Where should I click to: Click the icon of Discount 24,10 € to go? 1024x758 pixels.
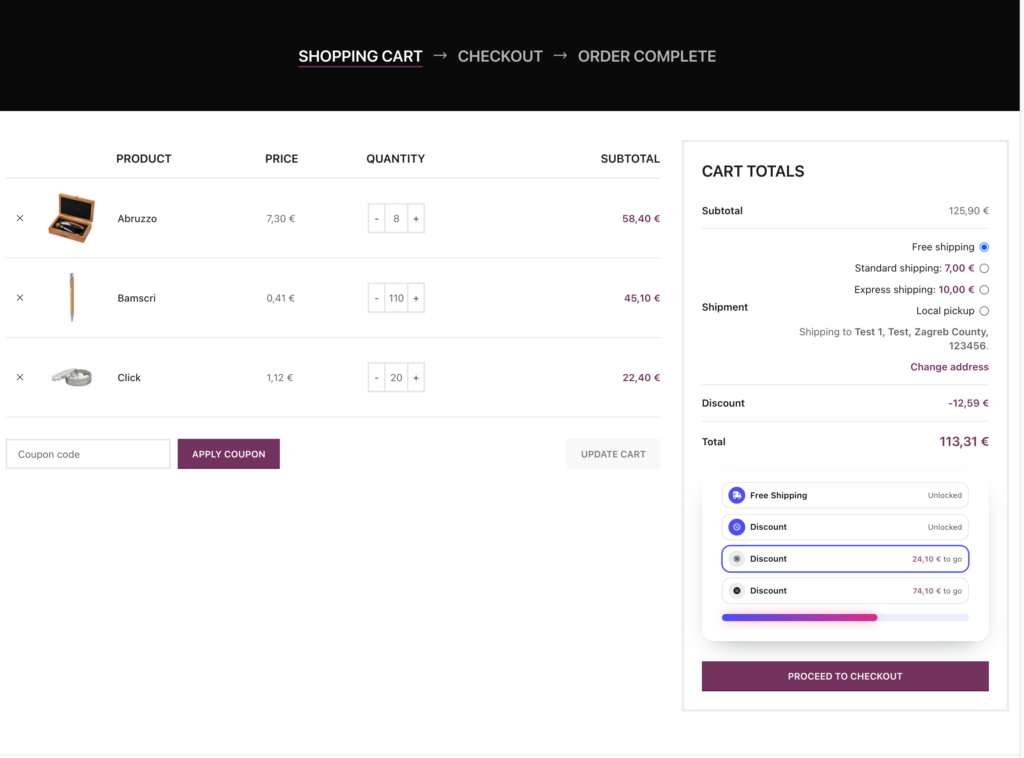[x=737, y=560]
